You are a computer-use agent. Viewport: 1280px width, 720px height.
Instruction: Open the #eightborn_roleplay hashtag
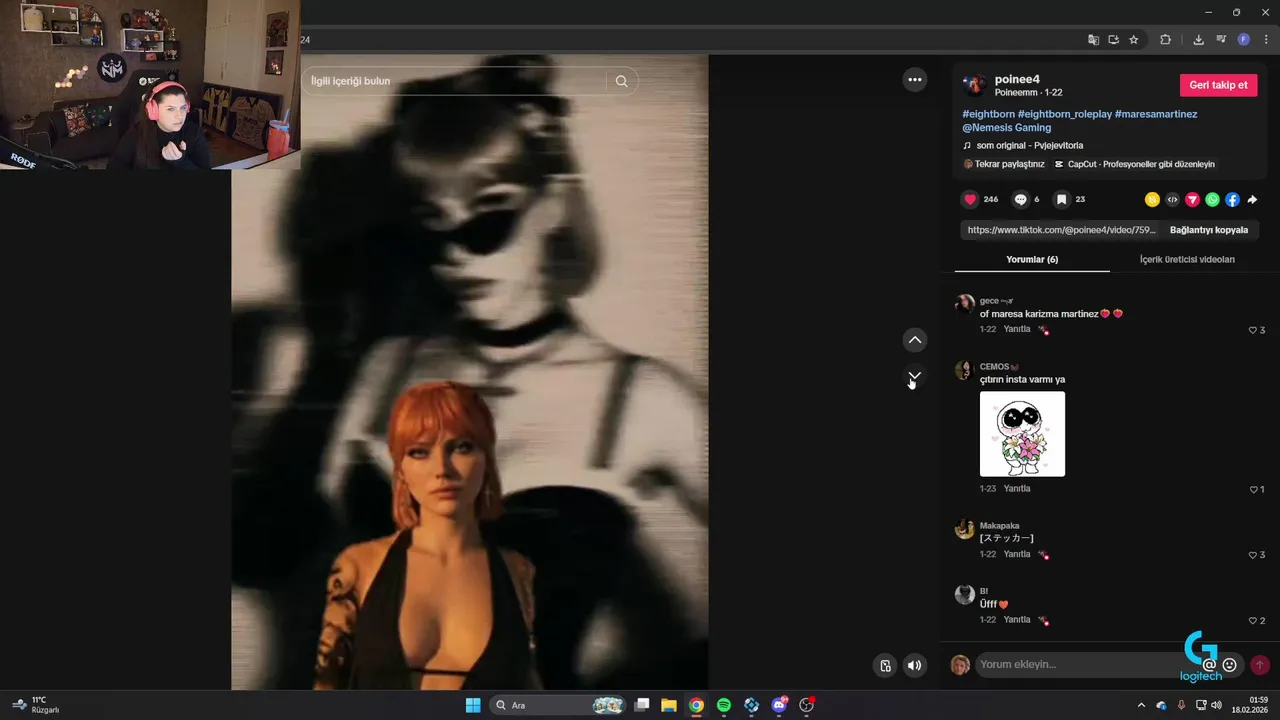click(x=1064, y=114)
